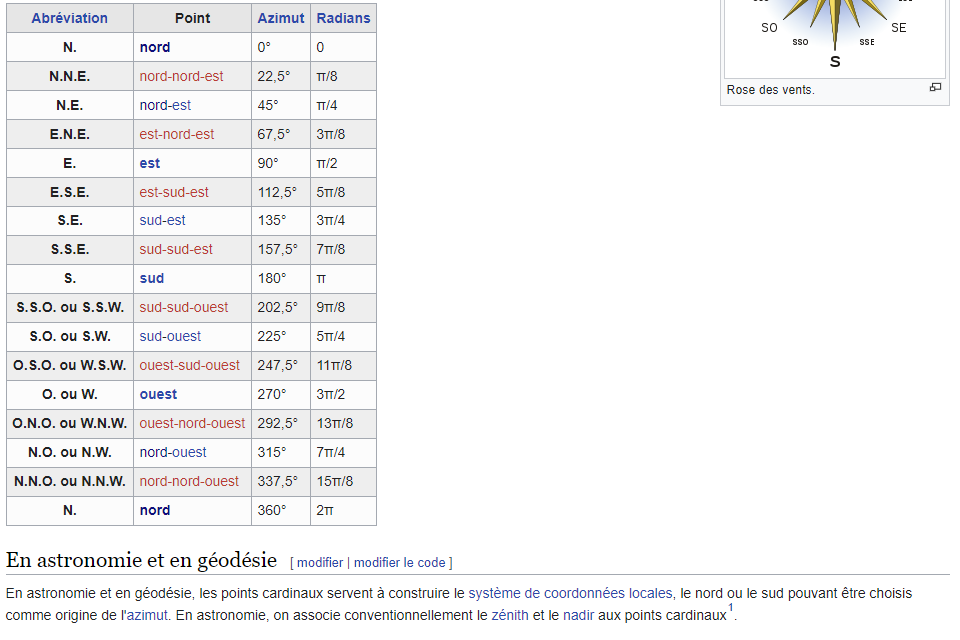Viewport: 960px width, 640px height.
Task: Select the O. ou W. cell
Action: [x=70, y=394]
